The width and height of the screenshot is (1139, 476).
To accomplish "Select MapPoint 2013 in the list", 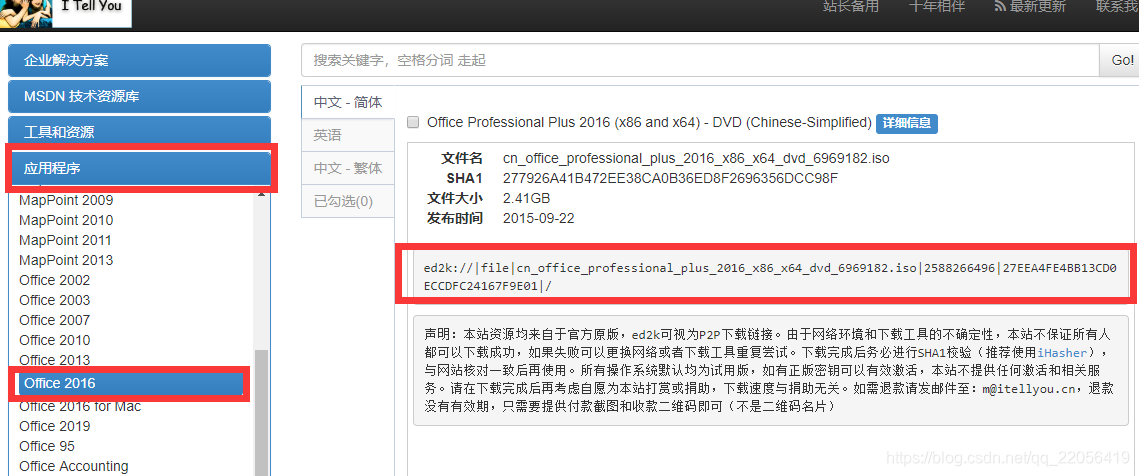I will pyautogui.click(x=66, y=260).
